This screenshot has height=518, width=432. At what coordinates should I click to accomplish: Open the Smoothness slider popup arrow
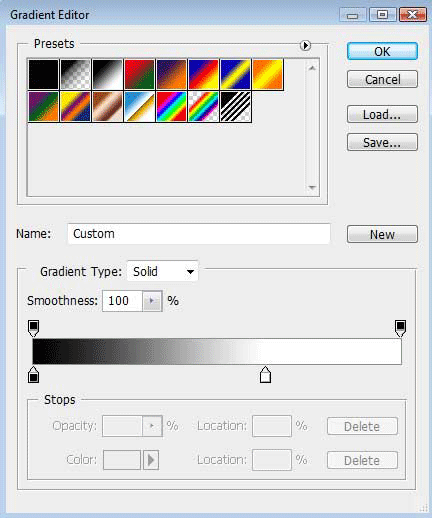pos(152,301)
